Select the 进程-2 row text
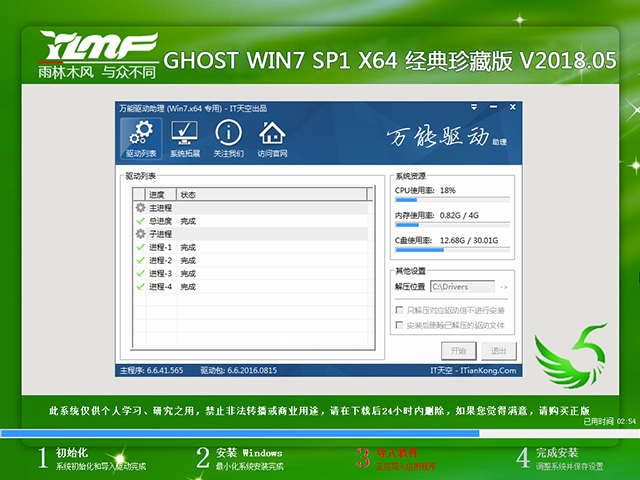The height and width of the screenshot is (480, 640). [160, 260]
